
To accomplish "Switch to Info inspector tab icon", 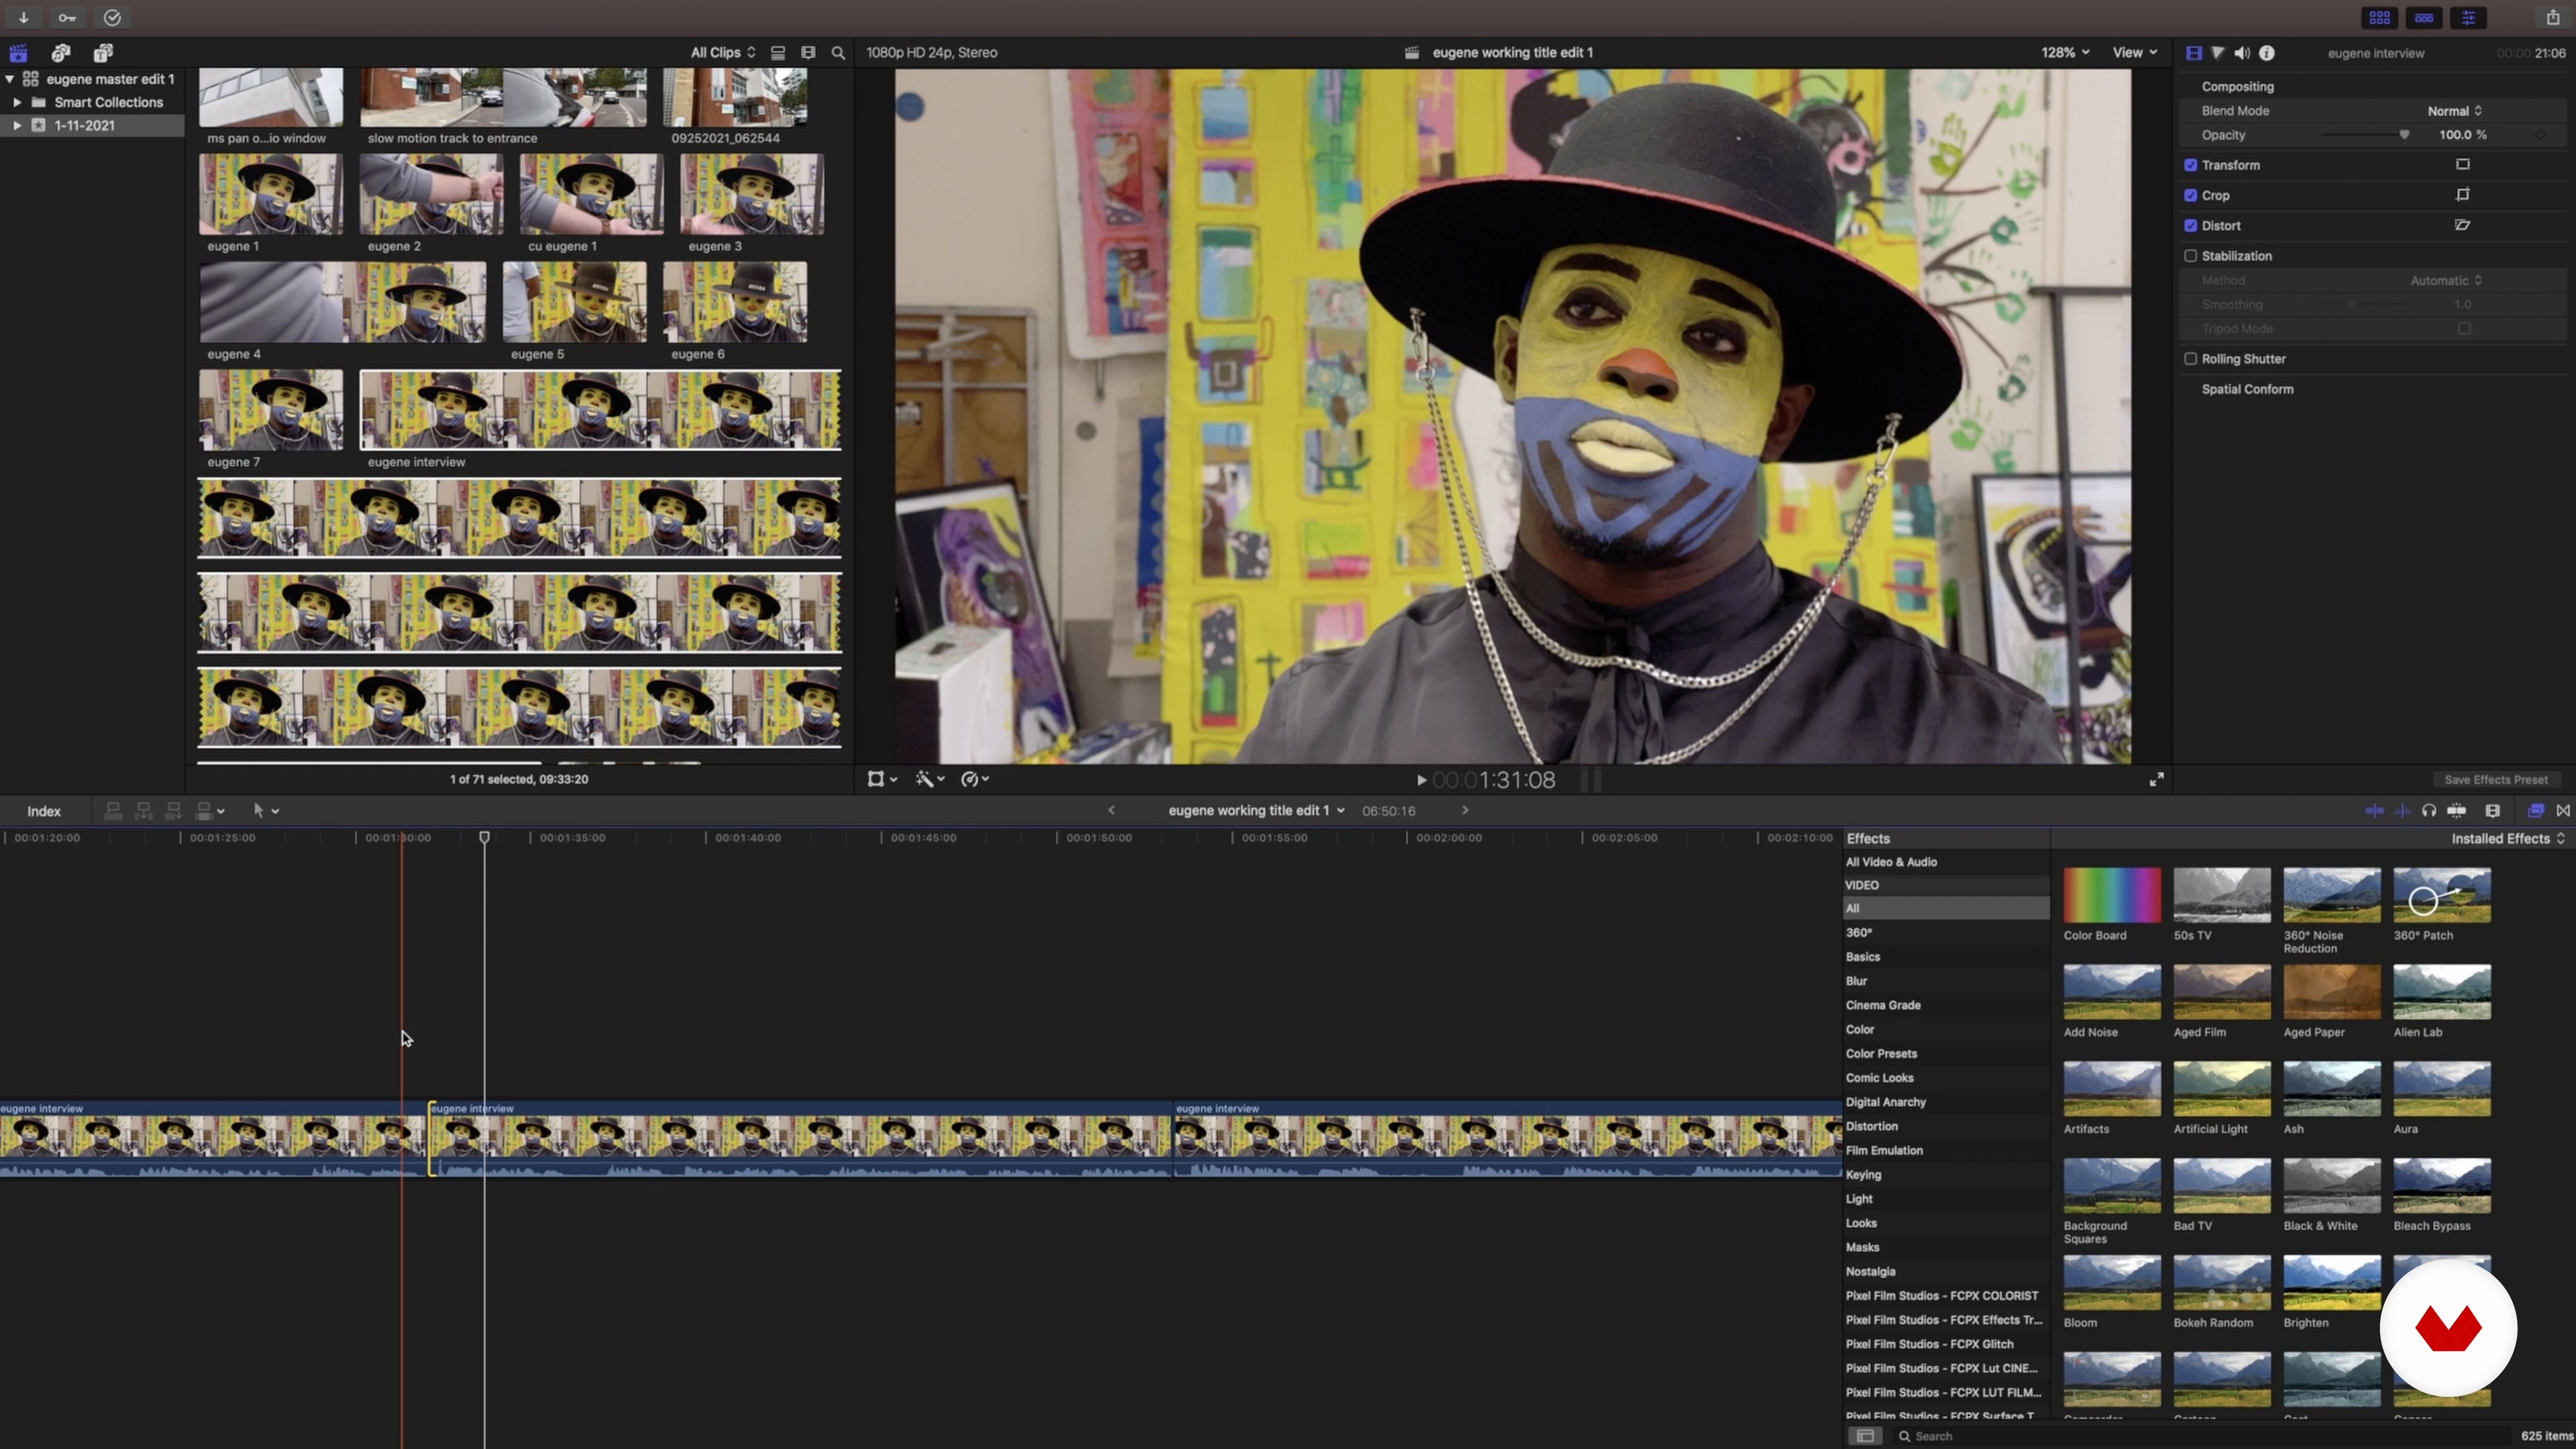I will point(2267,53).
